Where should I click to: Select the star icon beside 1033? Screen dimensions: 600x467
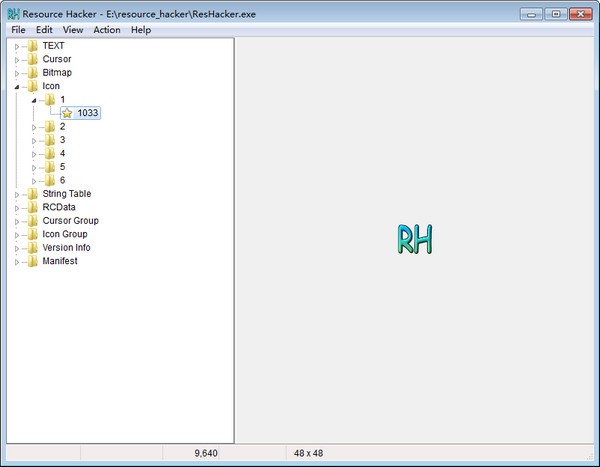tap(67, 113)
